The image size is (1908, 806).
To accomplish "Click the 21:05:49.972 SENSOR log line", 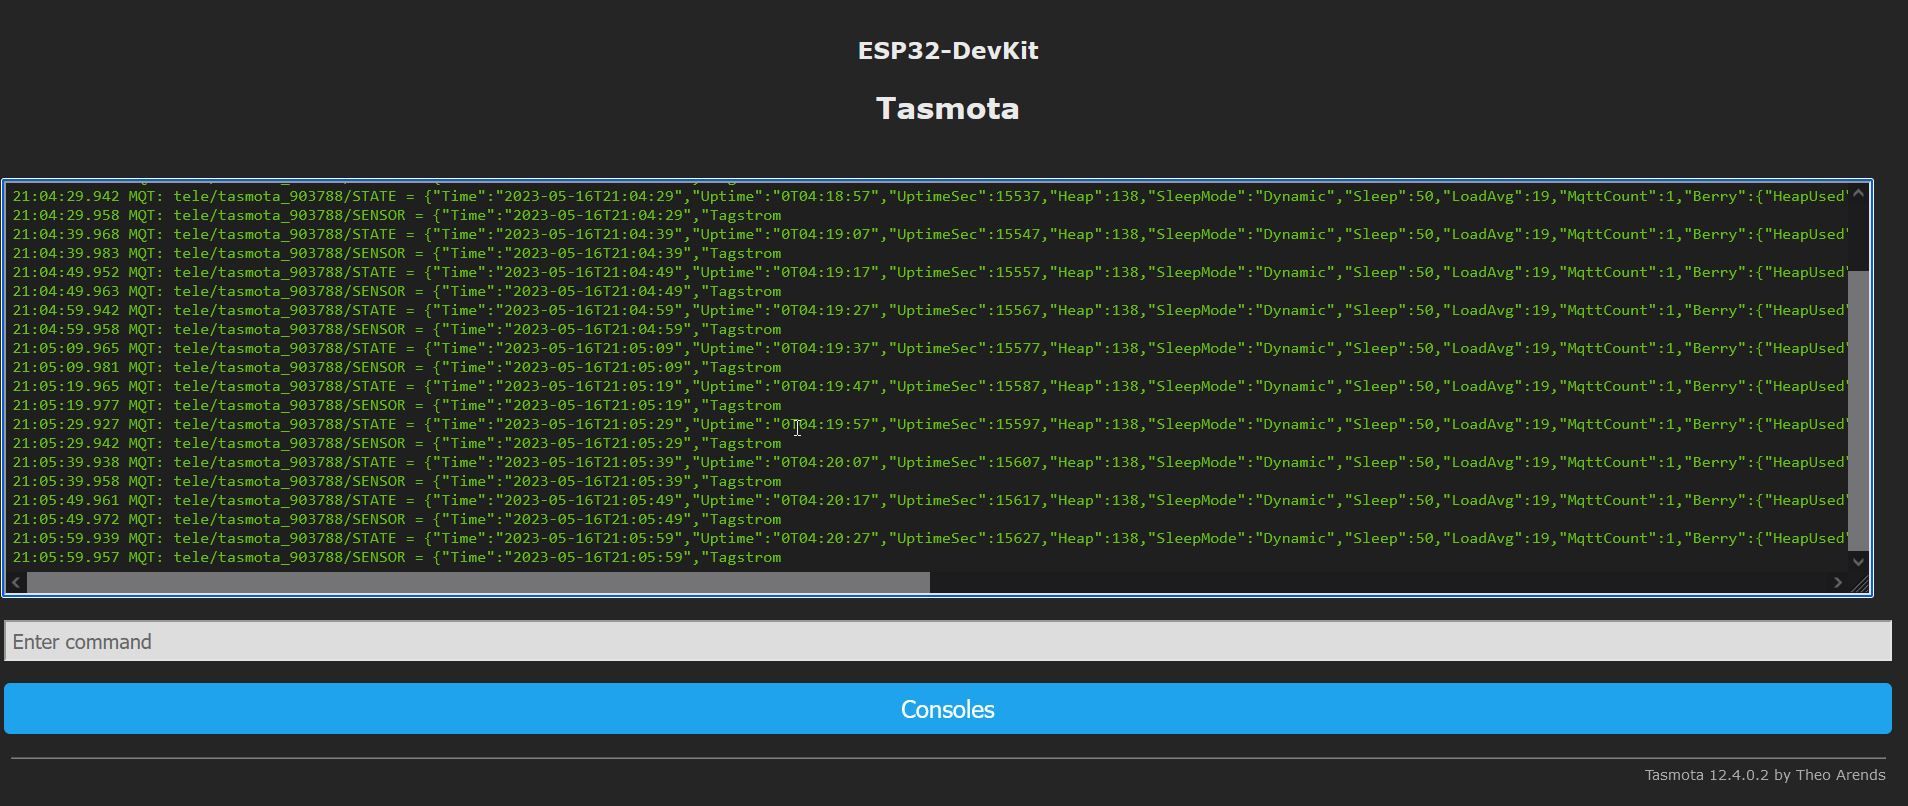I will (397, 519).
